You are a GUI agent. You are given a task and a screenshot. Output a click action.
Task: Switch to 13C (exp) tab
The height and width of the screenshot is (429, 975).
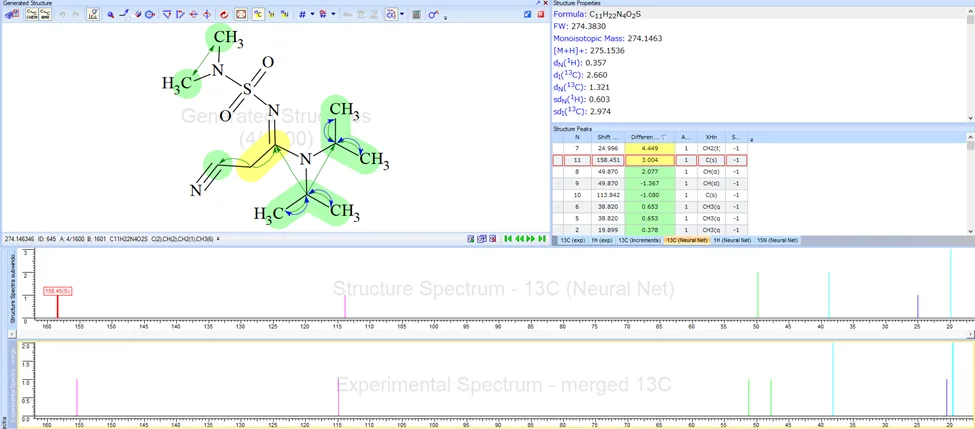point(571,239)
